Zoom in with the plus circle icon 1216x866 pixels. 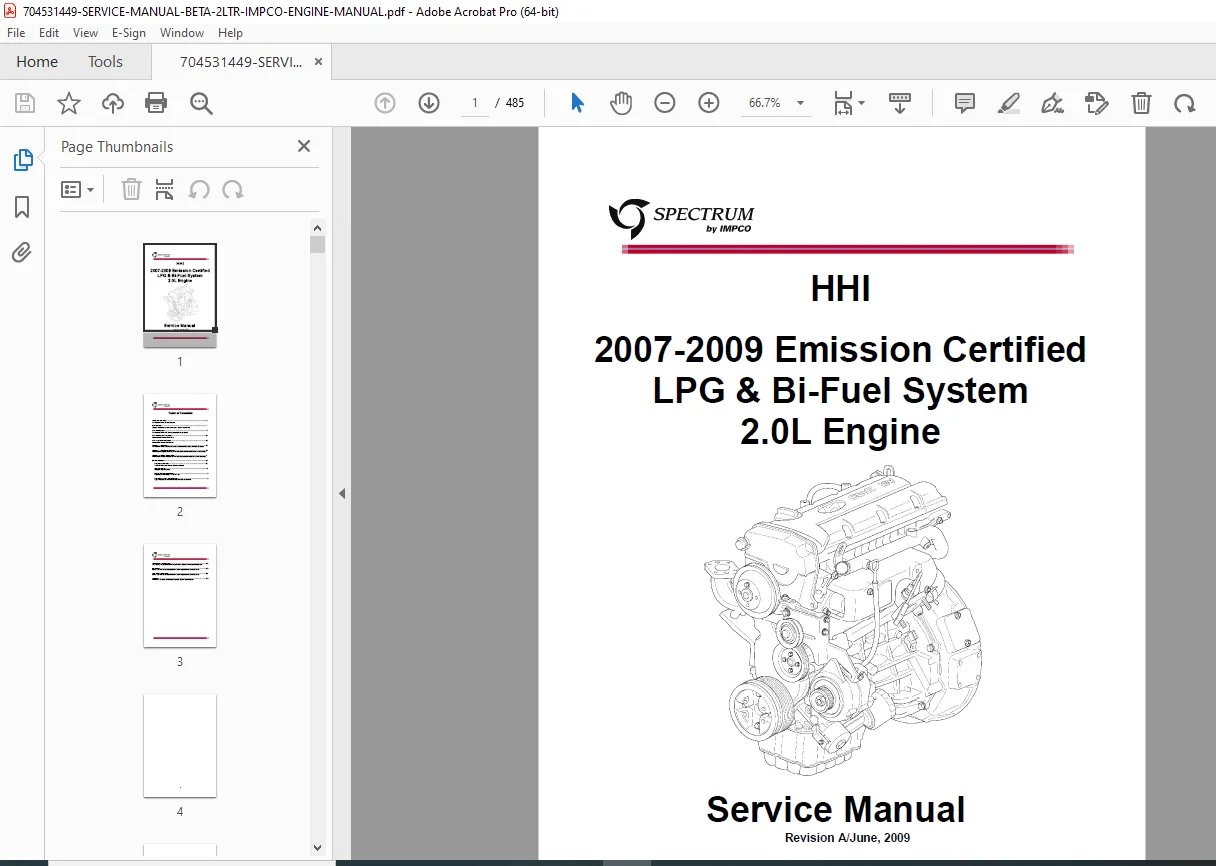pos(709,103)
